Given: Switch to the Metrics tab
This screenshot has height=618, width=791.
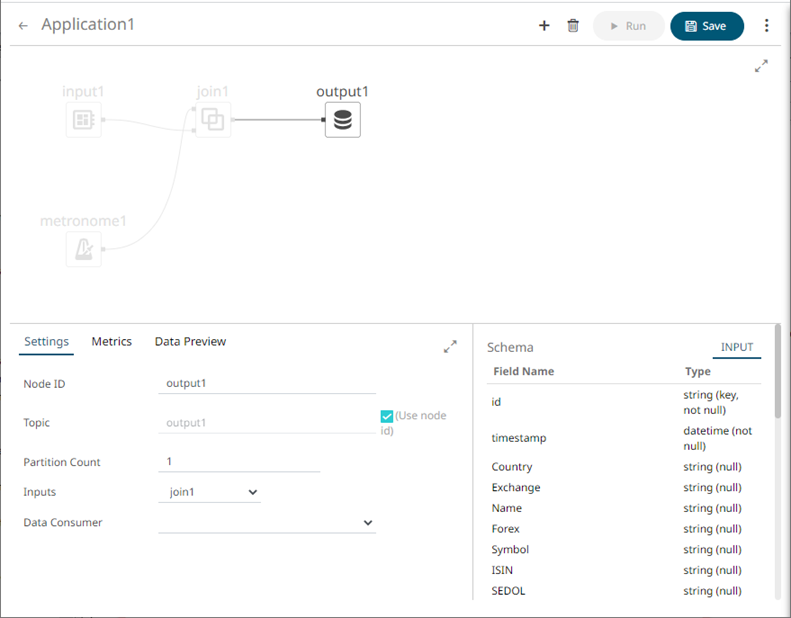Looking at the screenshot, I should pos(111,342).
